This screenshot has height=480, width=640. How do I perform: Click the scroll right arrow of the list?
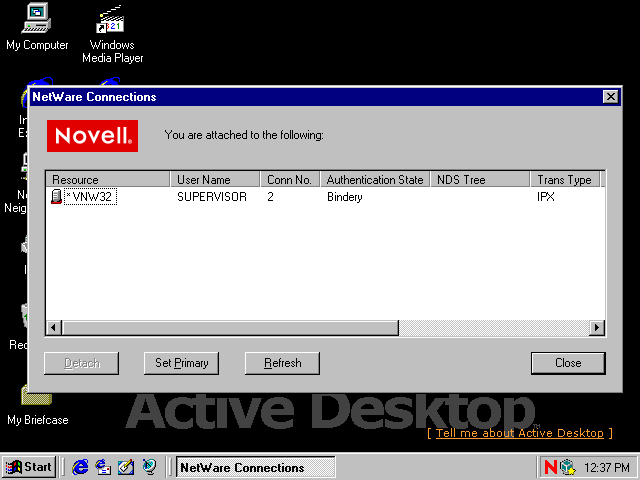[597, 328]
